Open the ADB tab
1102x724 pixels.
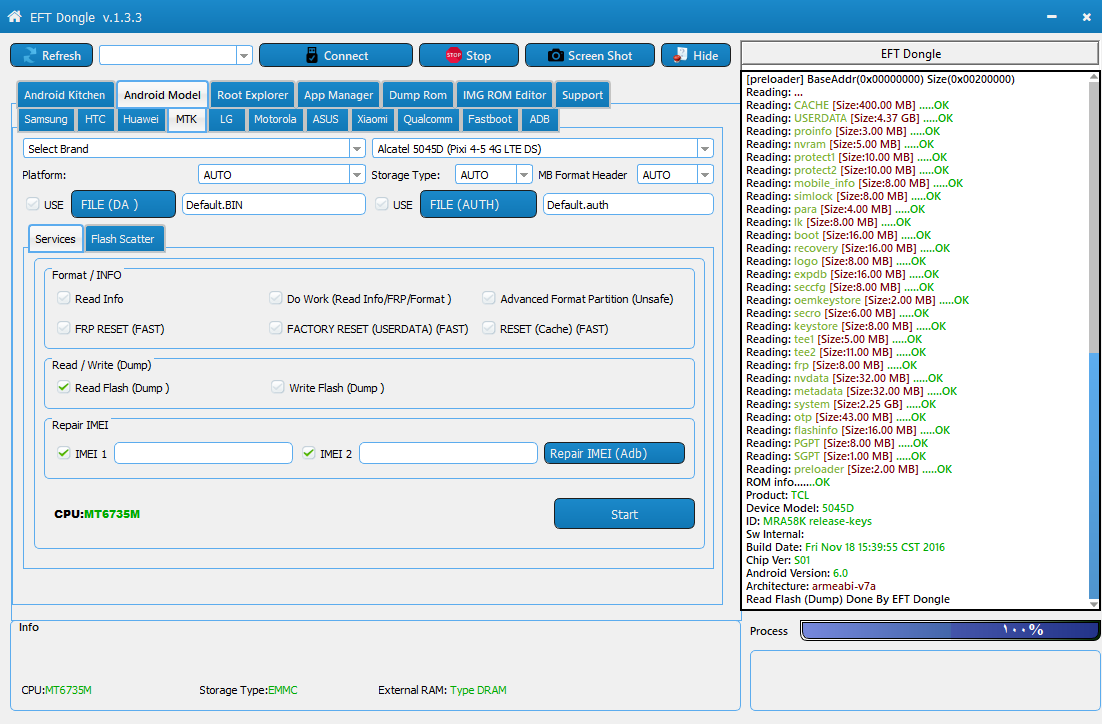[540, 119]
